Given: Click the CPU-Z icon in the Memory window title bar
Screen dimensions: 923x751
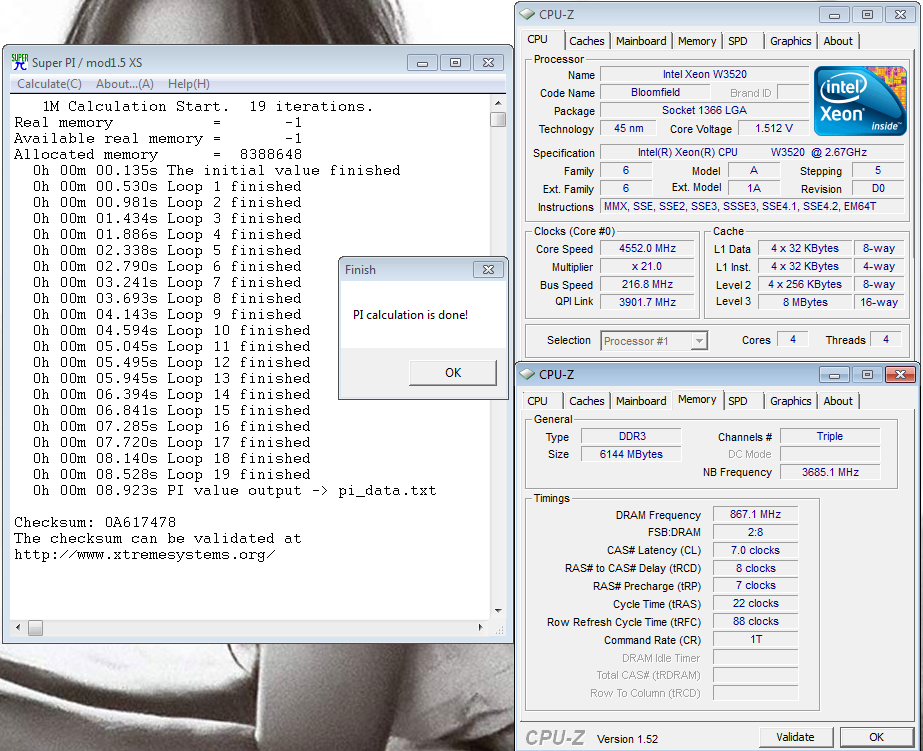Looking at the screenshot, I should coord(527,374).
